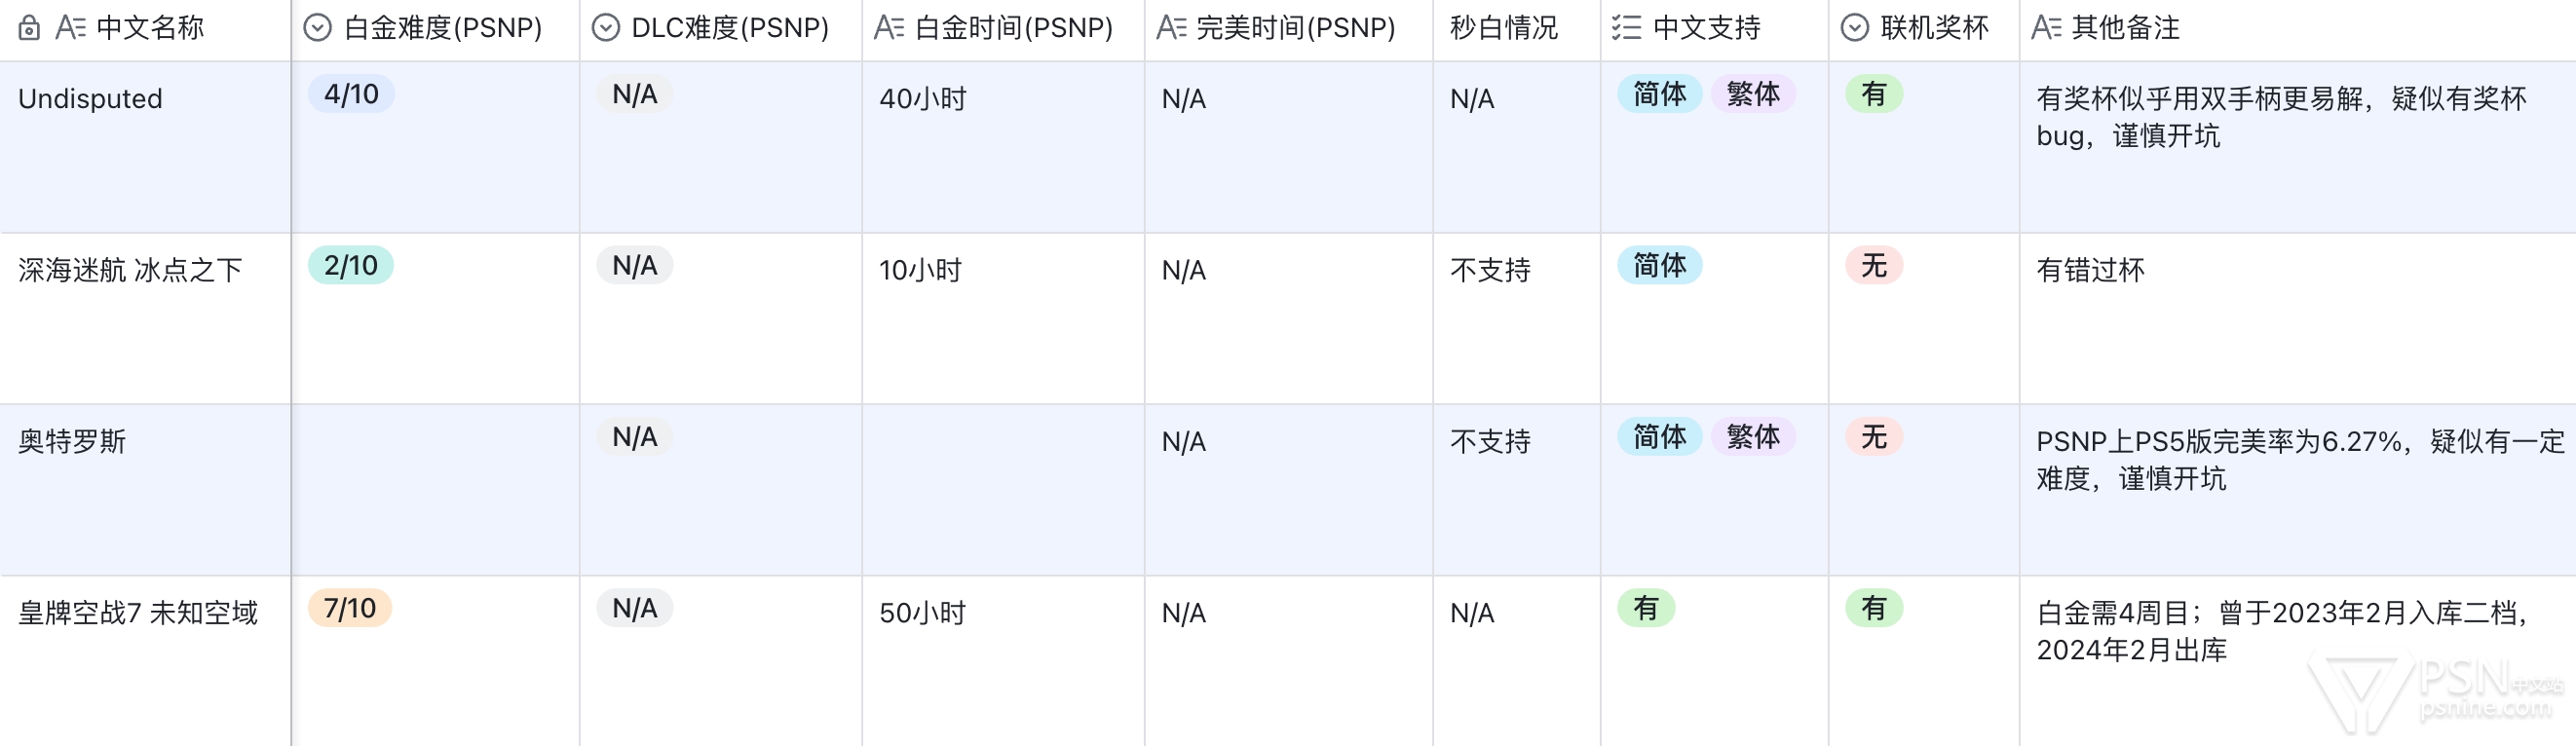Click the select-type icon beside DLC难度(PSNP)
2576x746 pixels.
point(605,28)
